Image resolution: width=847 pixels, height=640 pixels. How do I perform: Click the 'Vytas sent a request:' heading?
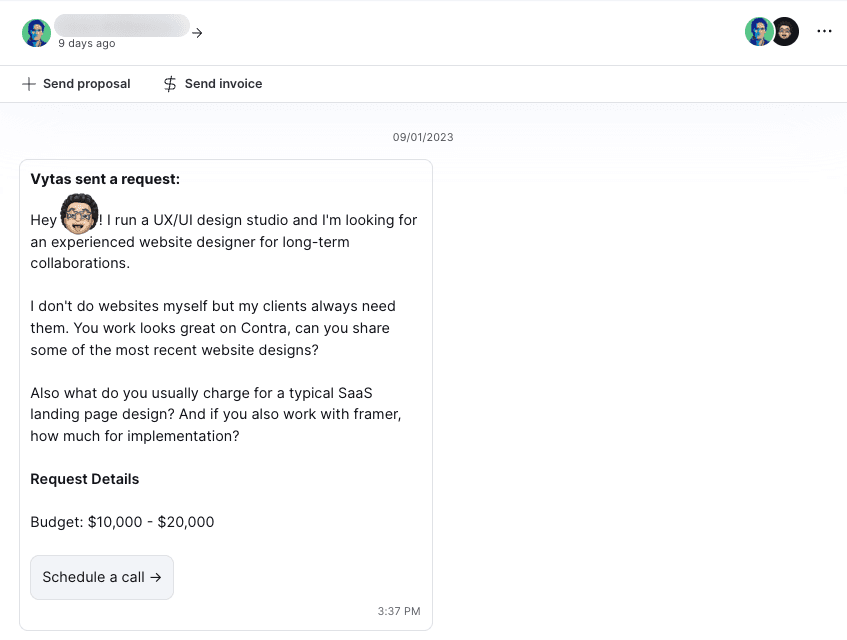pyautogui.click(x=105, y=179)
